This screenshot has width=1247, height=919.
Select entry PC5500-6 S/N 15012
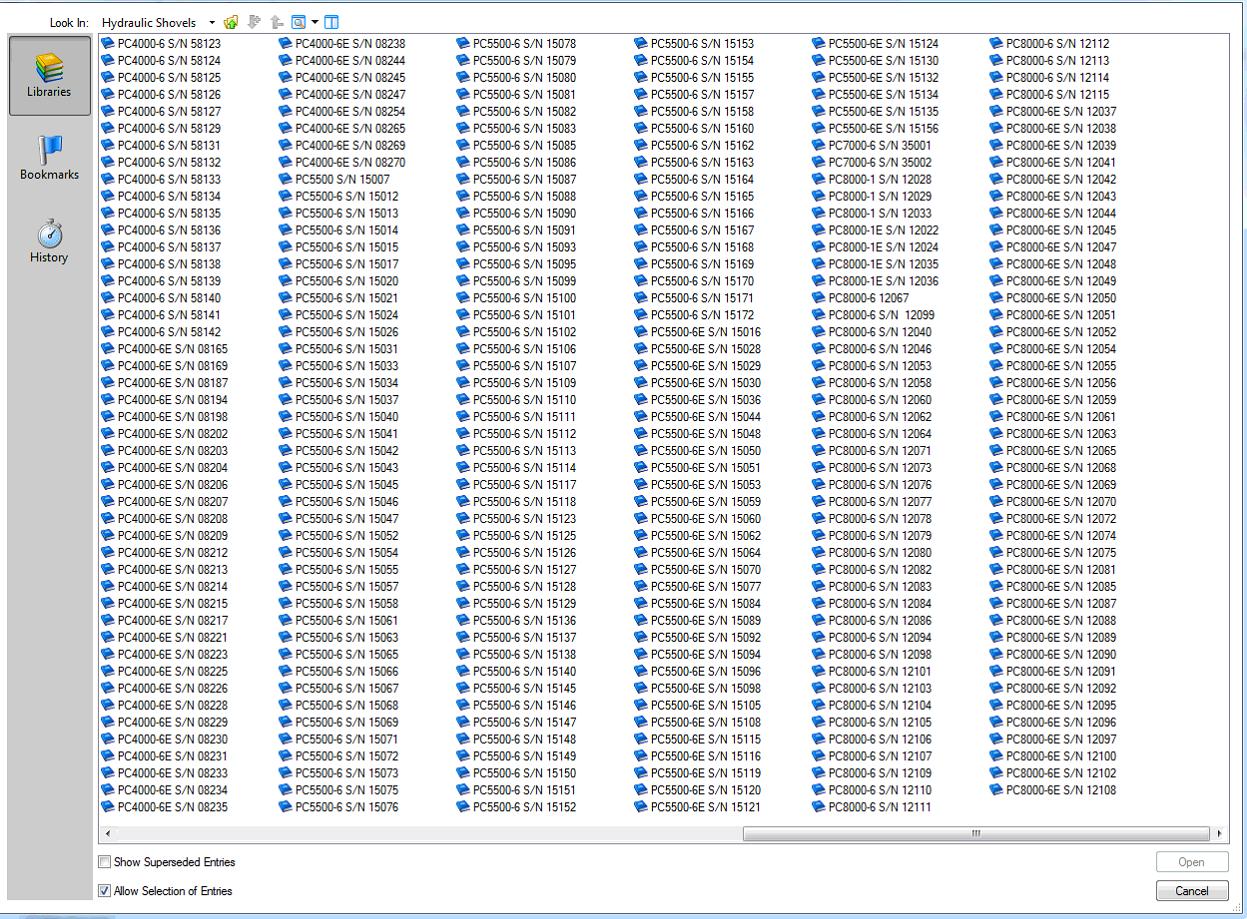(346, 197)
